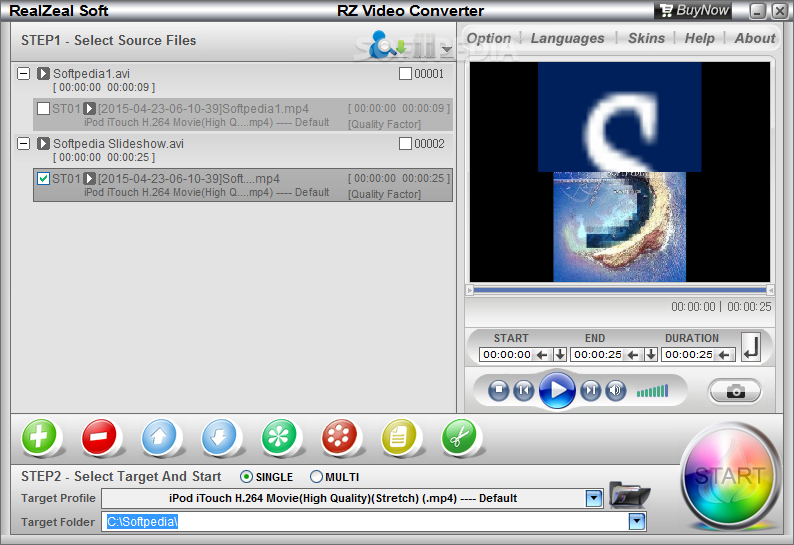Click the seek bar right end marker
Viewport: 794px width, 545px height.
tap(770, 290)
